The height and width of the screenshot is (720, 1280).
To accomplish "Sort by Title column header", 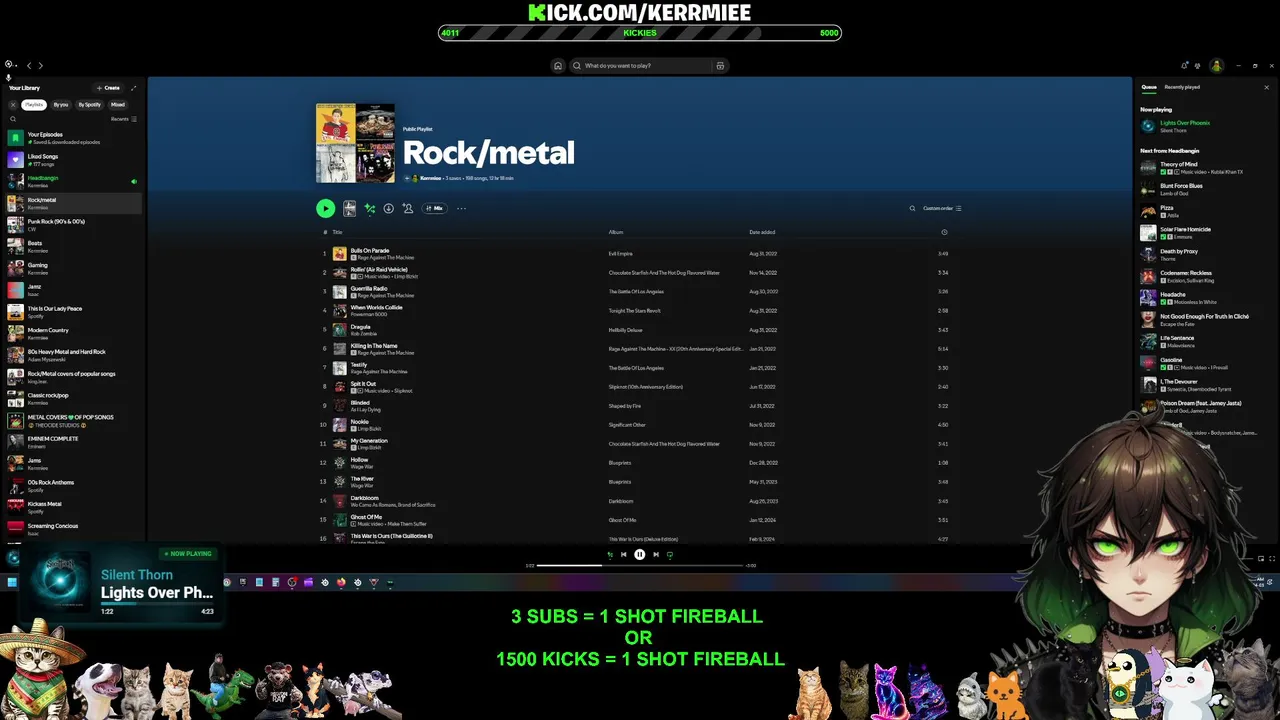I will (337, 232).
